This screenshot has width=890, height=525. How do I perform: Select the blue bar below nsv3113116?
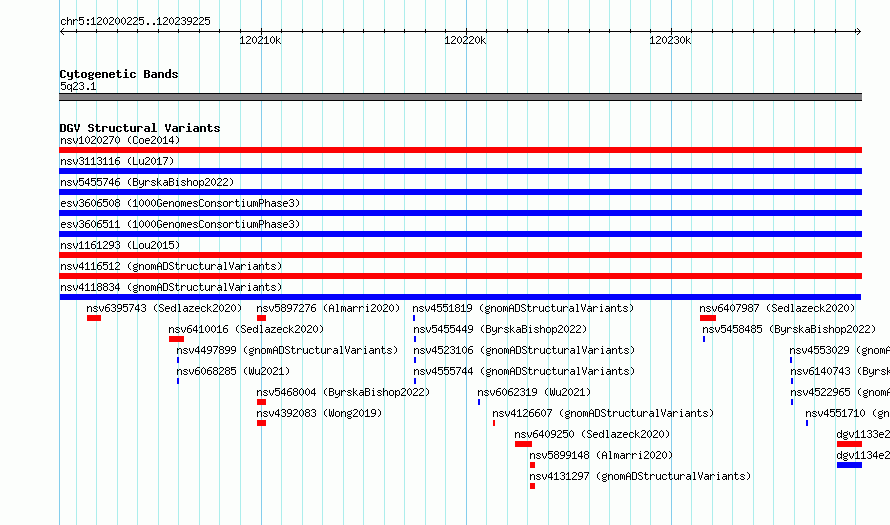click(460, 171)
